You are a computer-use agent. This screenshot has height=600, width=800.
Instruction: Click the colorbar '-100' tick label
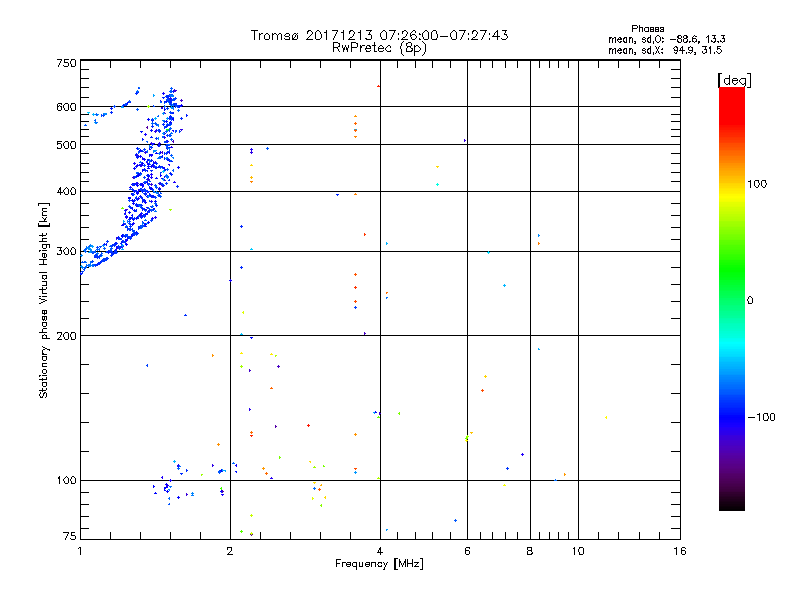click(x=761, y=417)
